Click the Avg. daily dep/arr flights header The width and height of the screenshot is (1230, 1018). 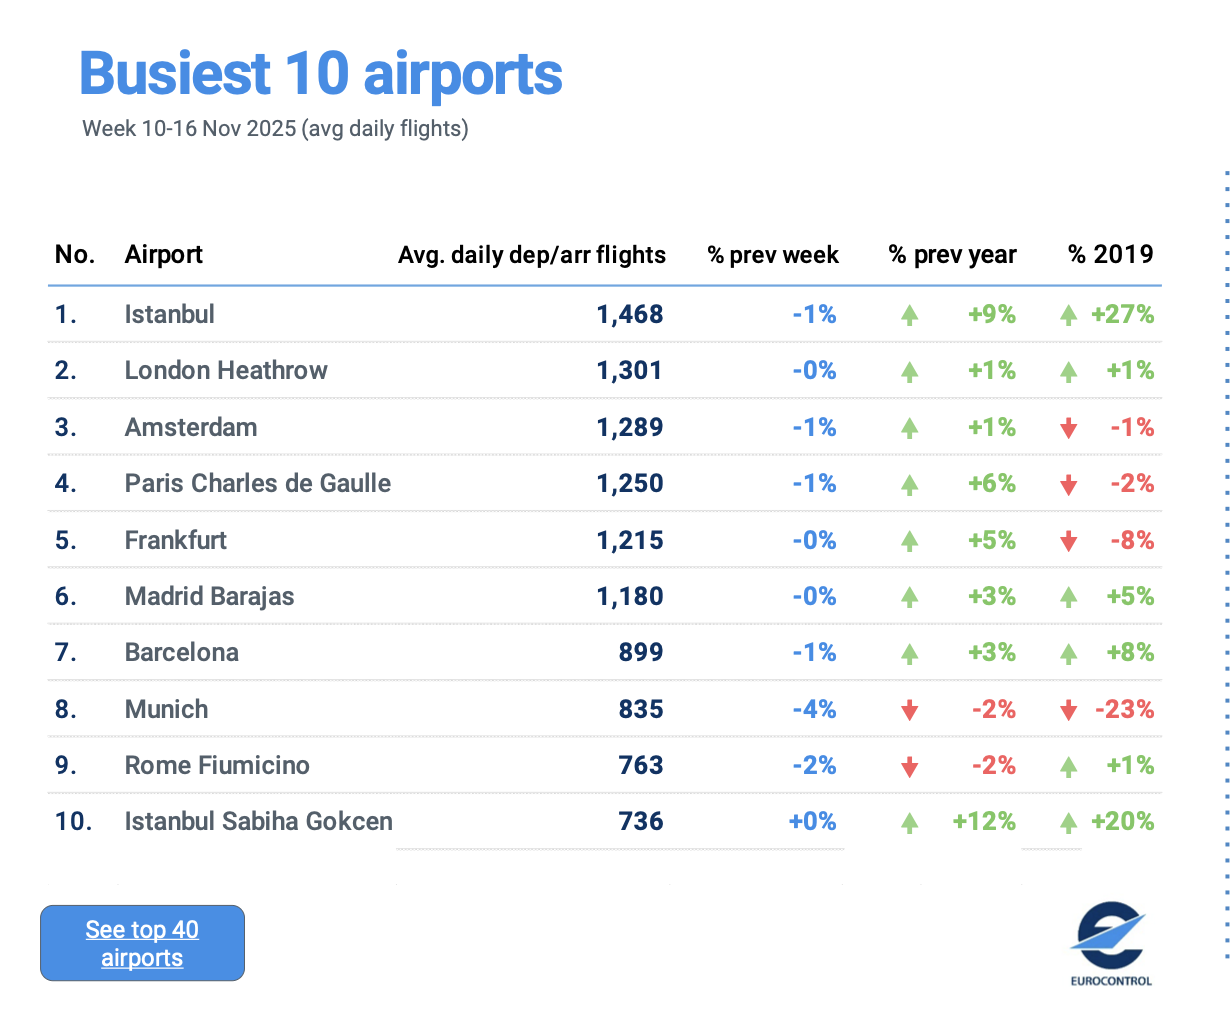[531, 255]
